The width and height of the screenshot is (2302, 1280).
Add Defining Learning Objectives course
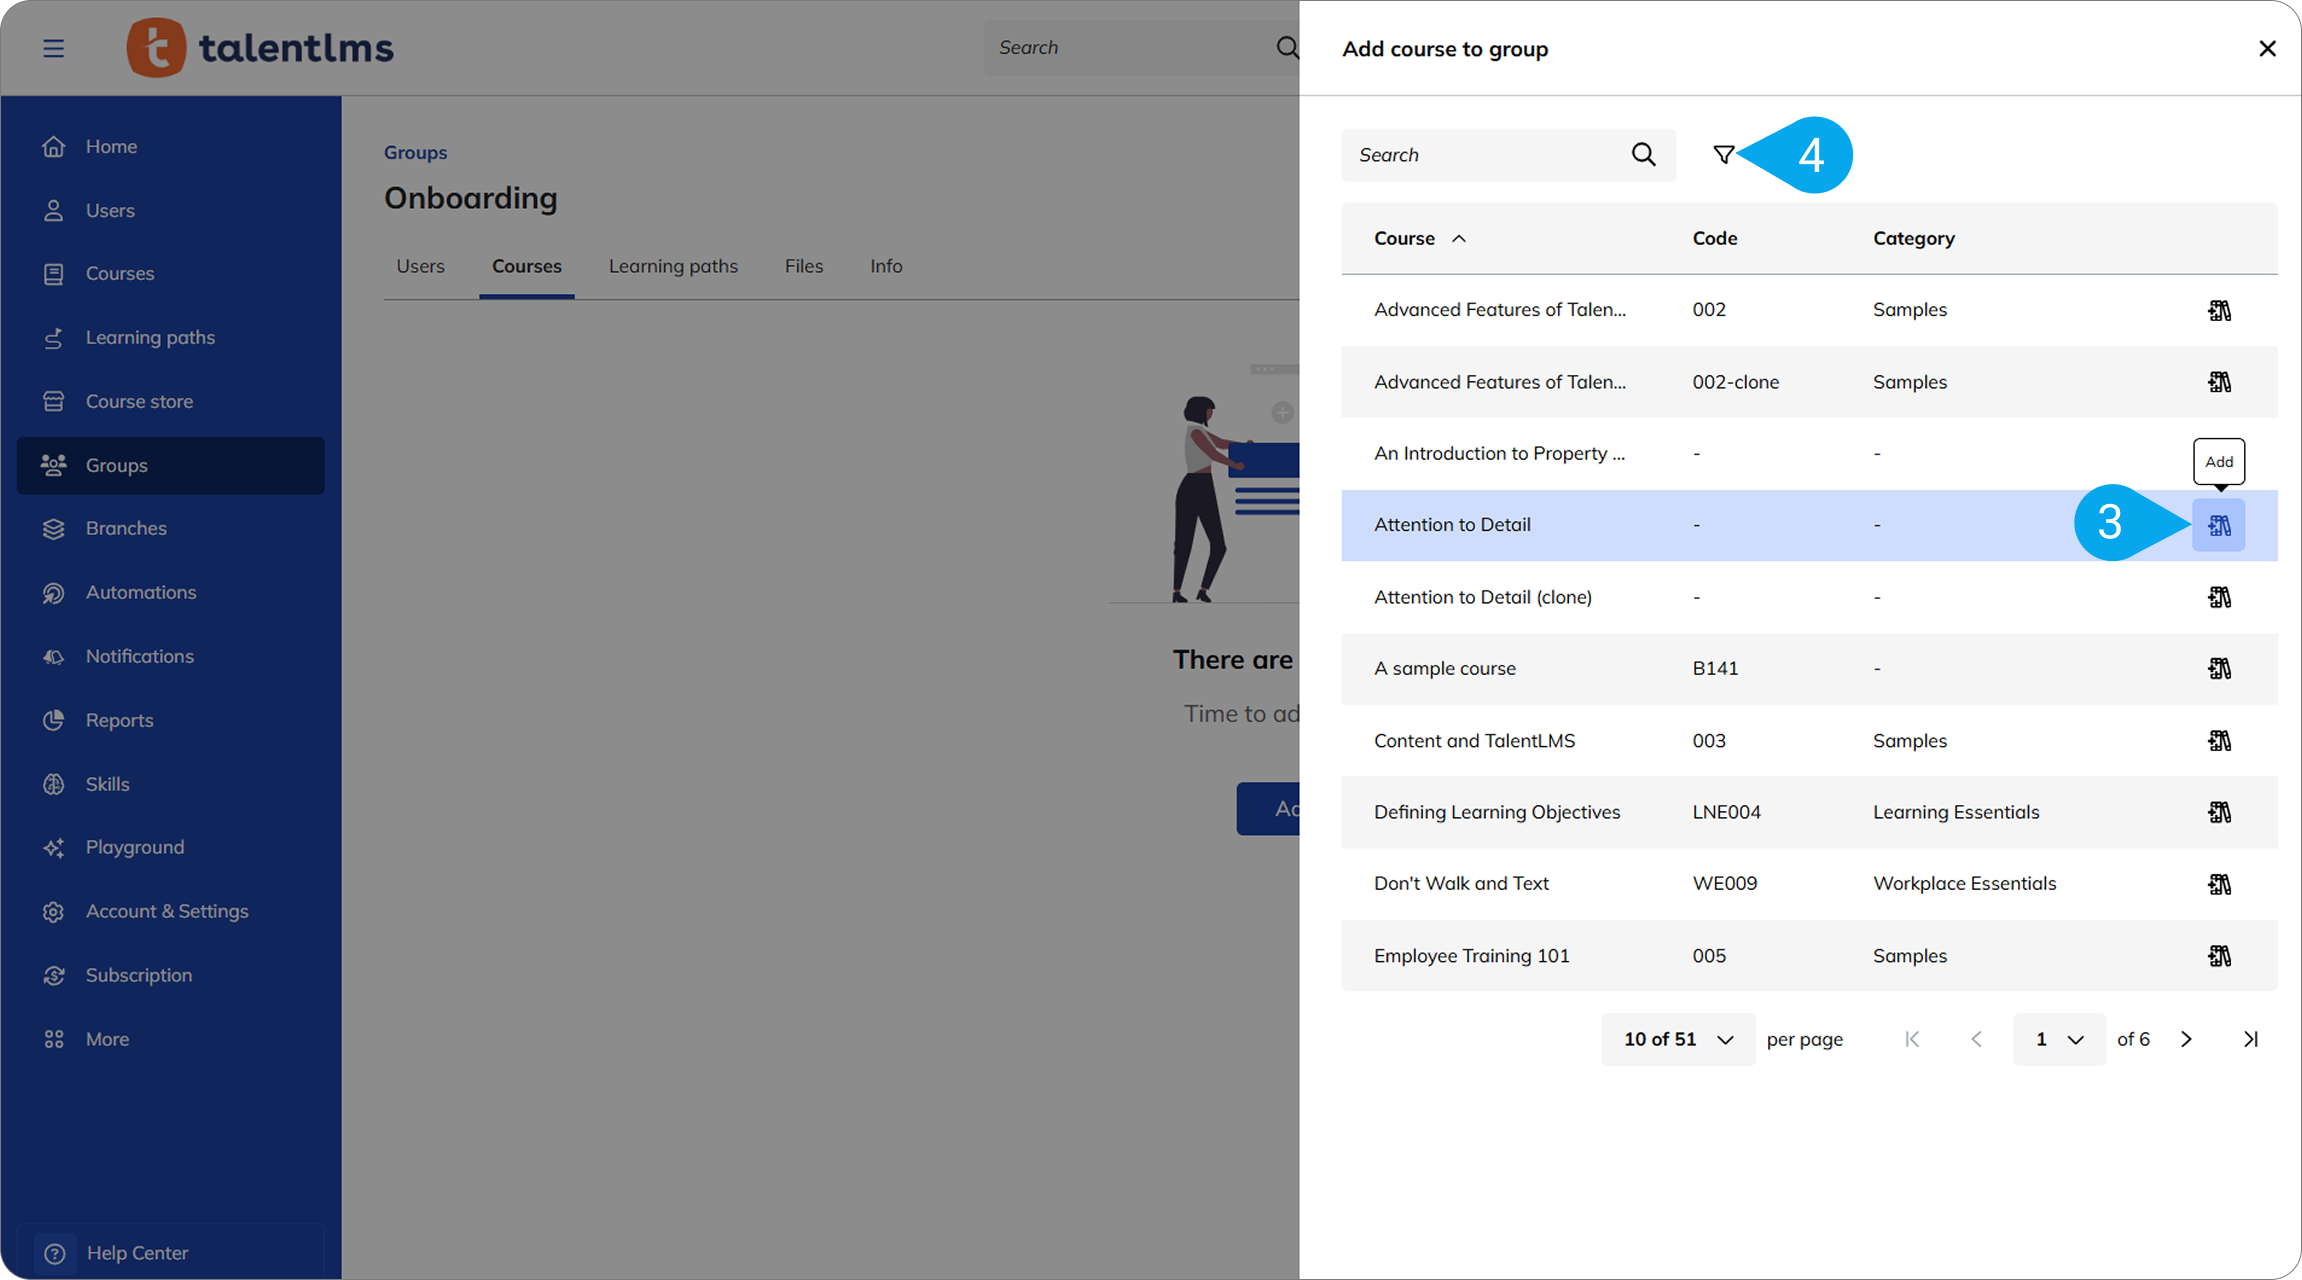[2219, 812]
